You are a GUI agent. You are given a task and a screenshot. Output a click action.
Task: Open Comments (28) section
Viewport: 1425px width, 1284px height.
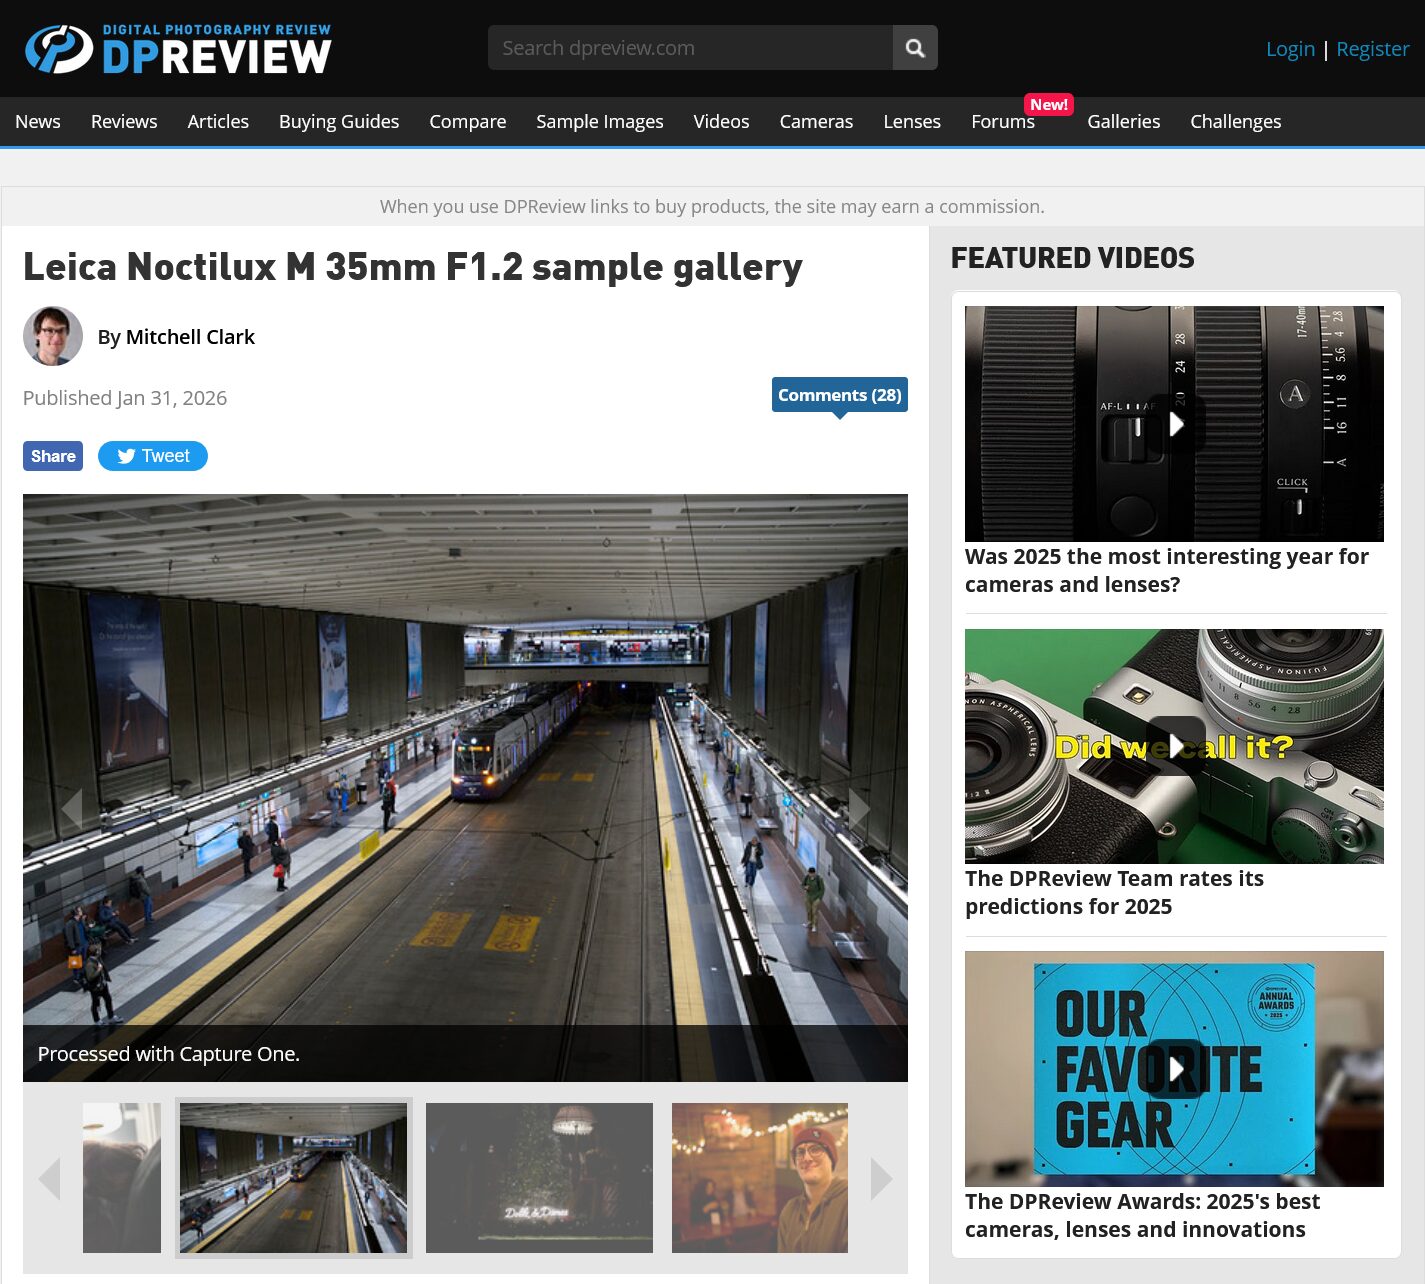pyautogui.click(x=839, y=395)
